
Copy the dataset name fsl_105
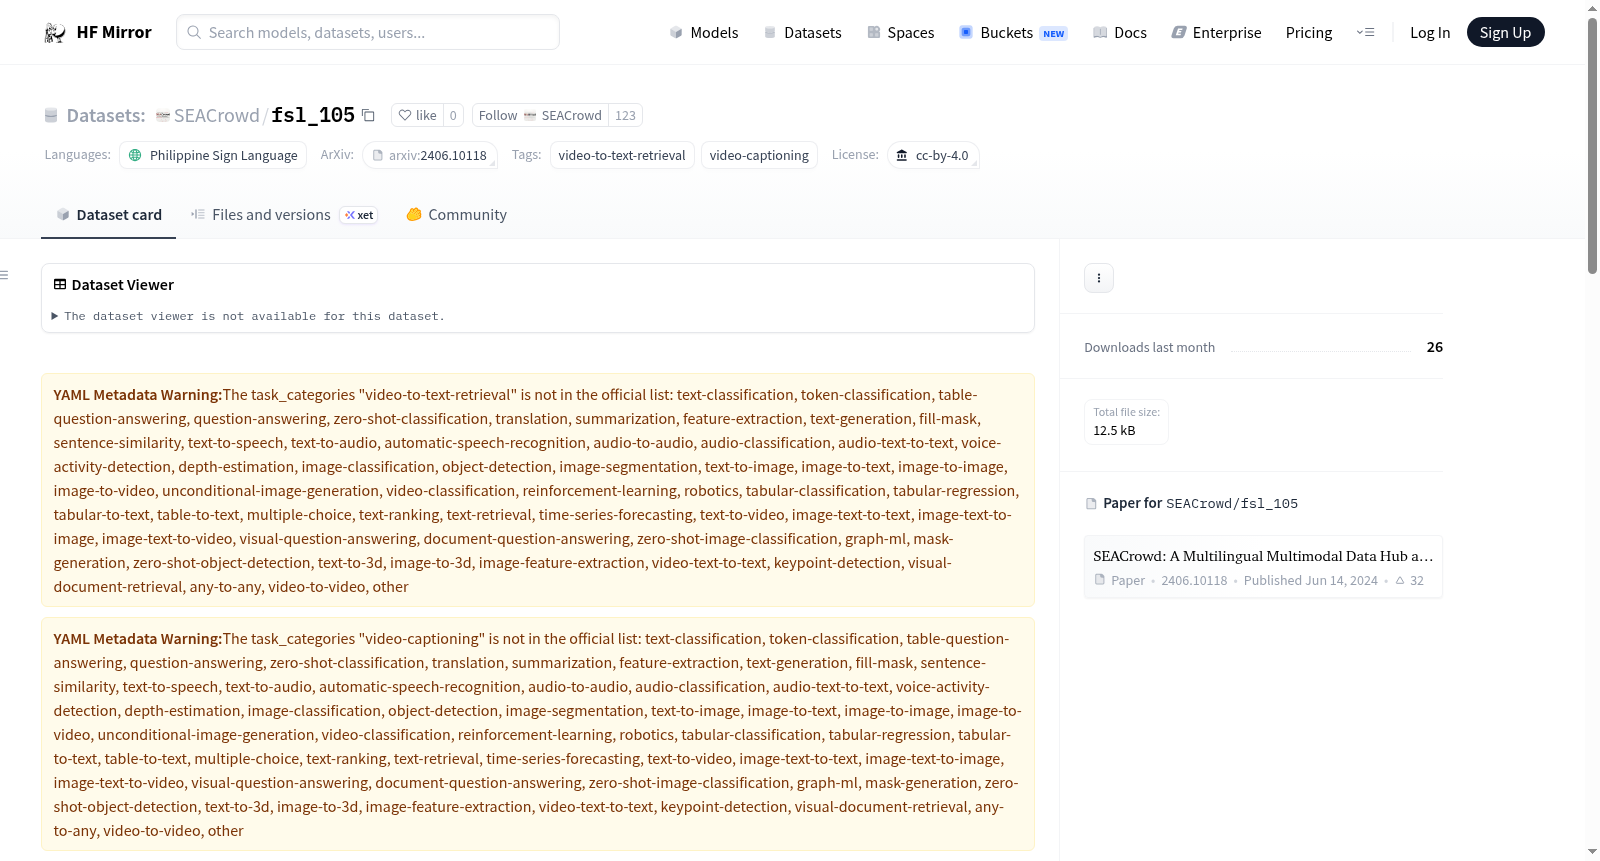(368, 115)
